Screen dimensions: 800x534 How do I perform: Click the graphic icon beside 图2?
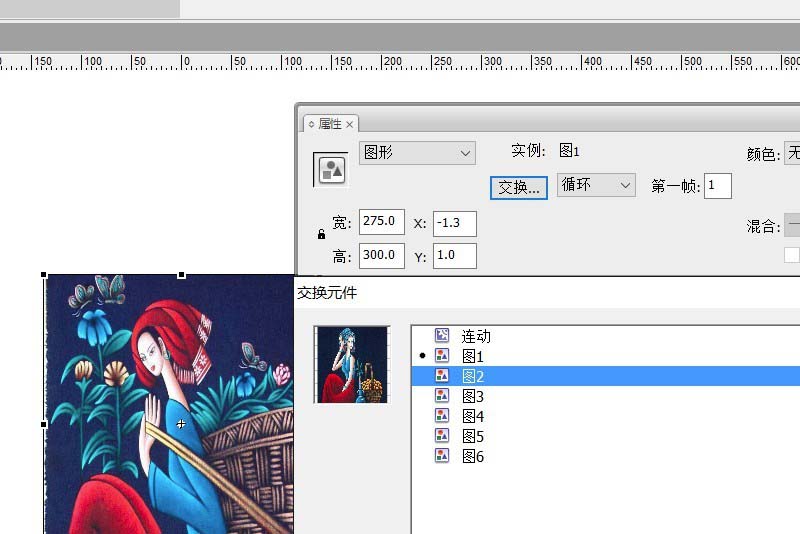point(442,376)
